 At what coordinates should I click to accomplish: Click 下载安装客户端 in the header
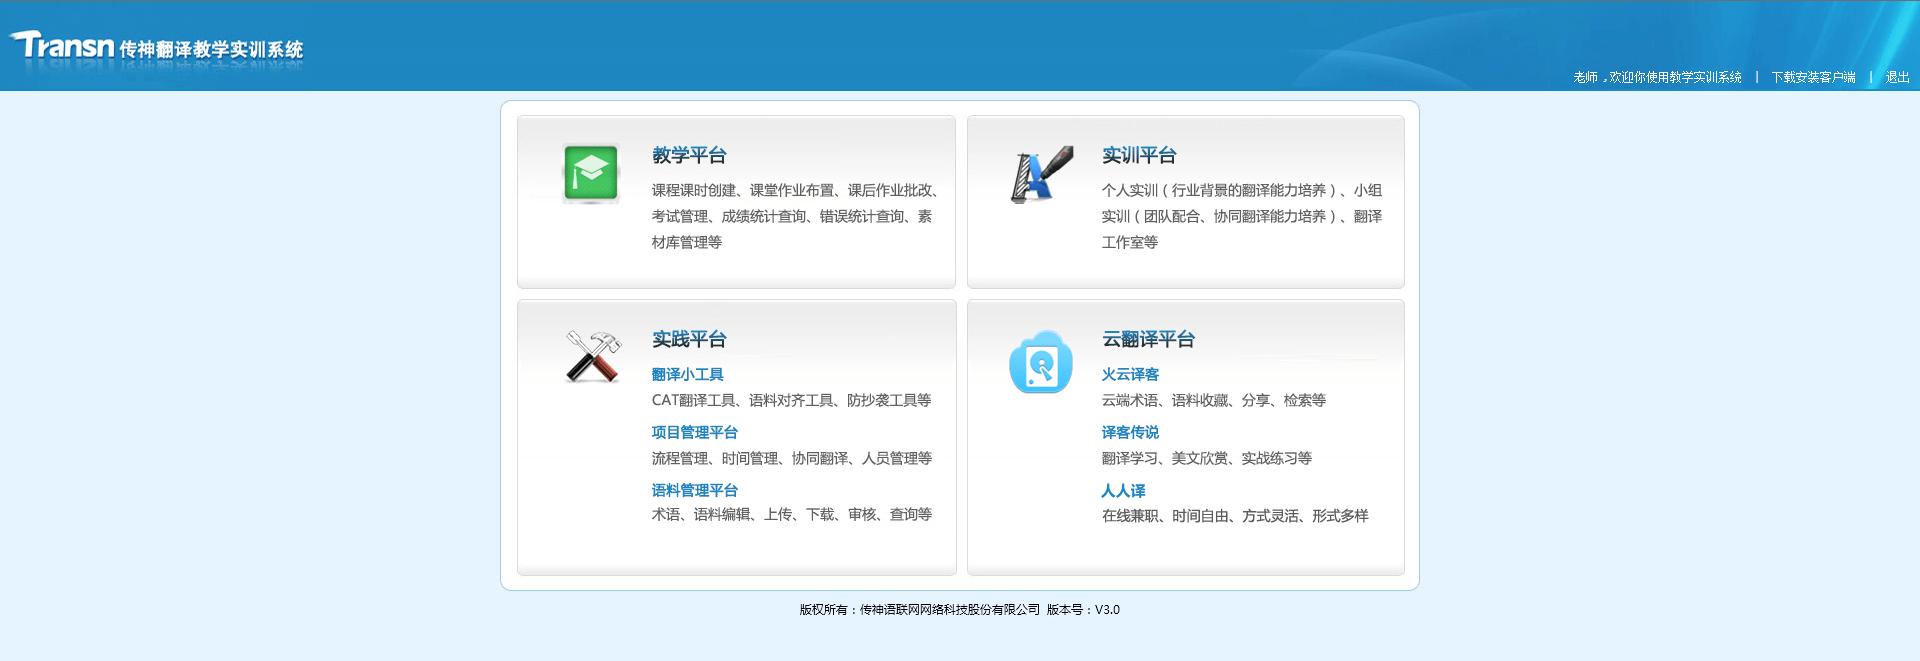(x=1813, y=77)
